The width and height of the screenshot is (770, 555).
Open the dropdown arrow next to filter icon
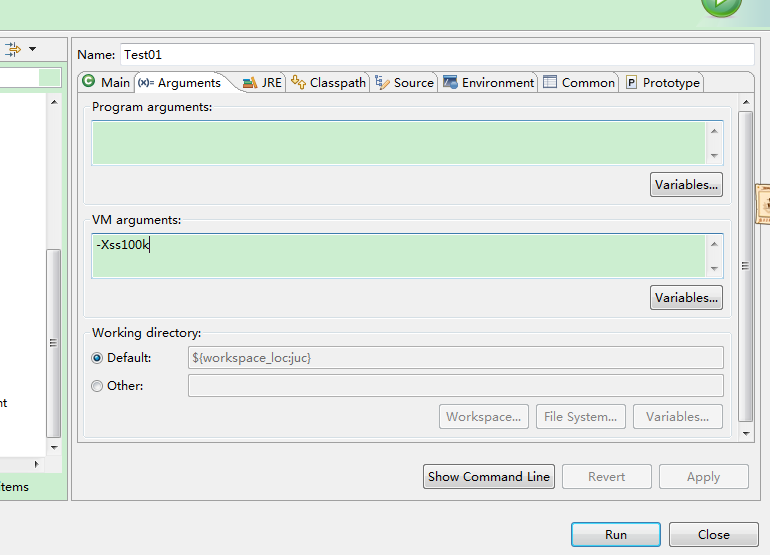click(x=32, y=49)
